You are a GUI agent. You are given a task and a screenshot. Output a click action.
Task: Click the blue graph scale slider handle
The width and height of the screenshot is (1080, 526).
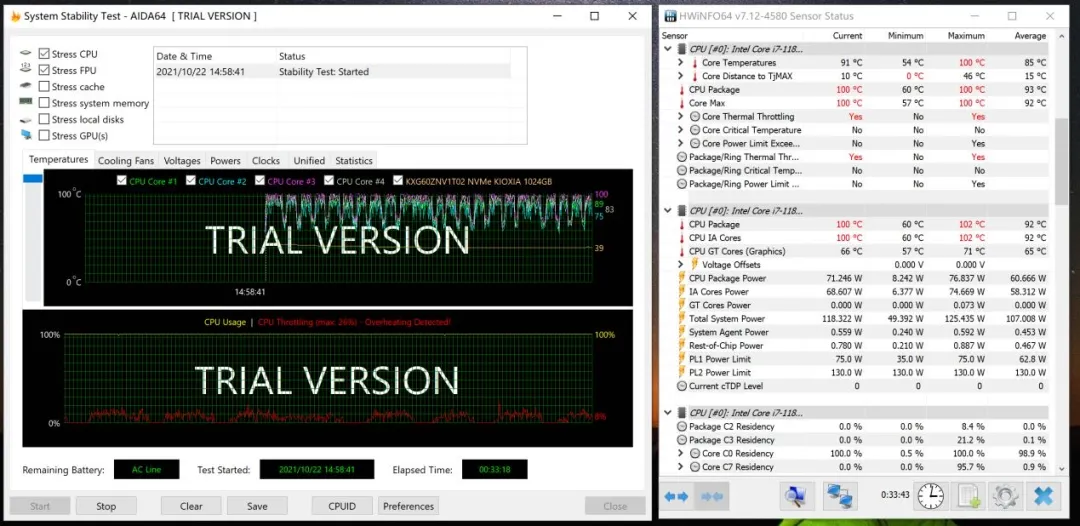click(33, 179)
